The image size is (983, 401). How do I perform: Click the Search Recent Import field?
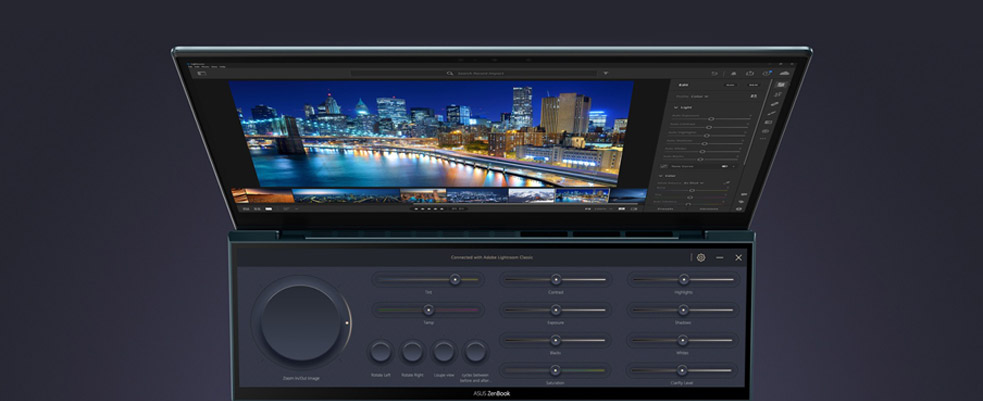pos(473,73)
